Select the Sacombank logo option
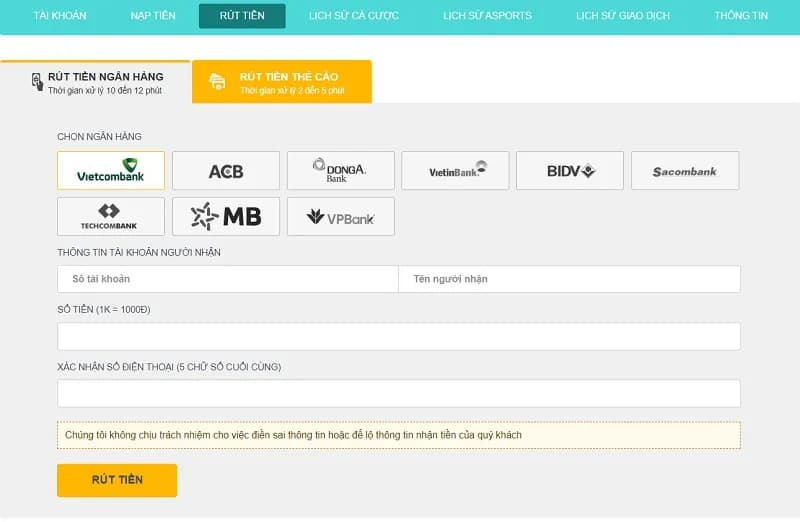Screen dimensions: 800x522 coord(685,171)
